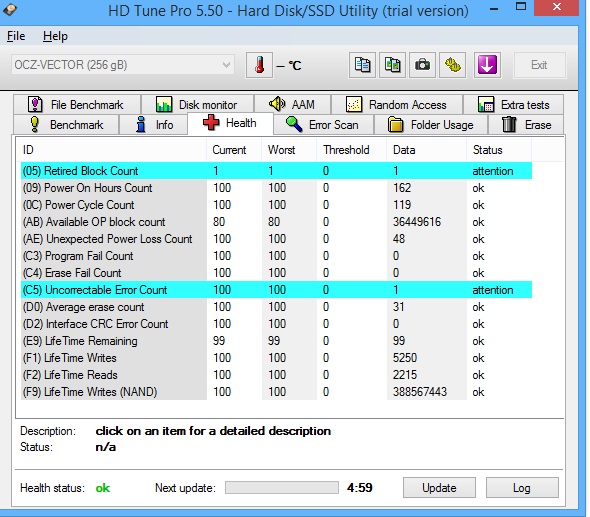Click the Data column header
The image size is (590, 517).
click(426, 150)
